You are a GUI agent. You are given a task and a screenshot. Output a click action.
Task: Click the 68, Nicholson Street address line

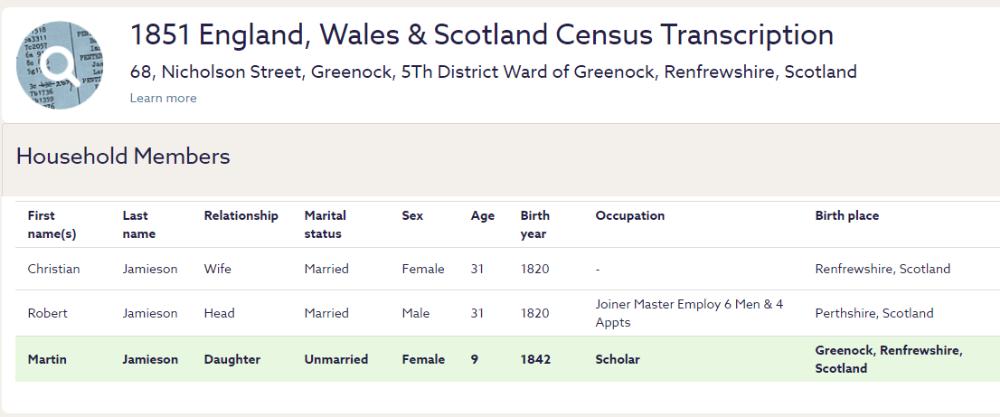tap(493, 72)
